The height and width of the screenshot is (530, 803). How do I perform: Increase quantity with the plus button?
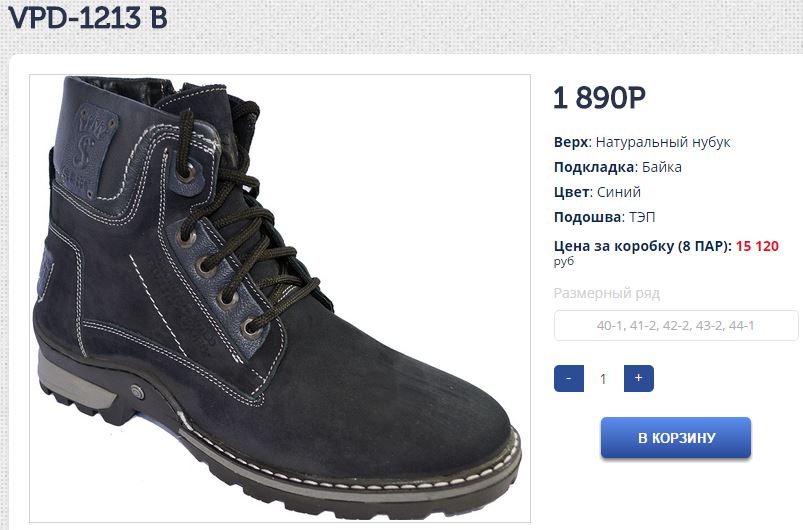coord(639,378)
